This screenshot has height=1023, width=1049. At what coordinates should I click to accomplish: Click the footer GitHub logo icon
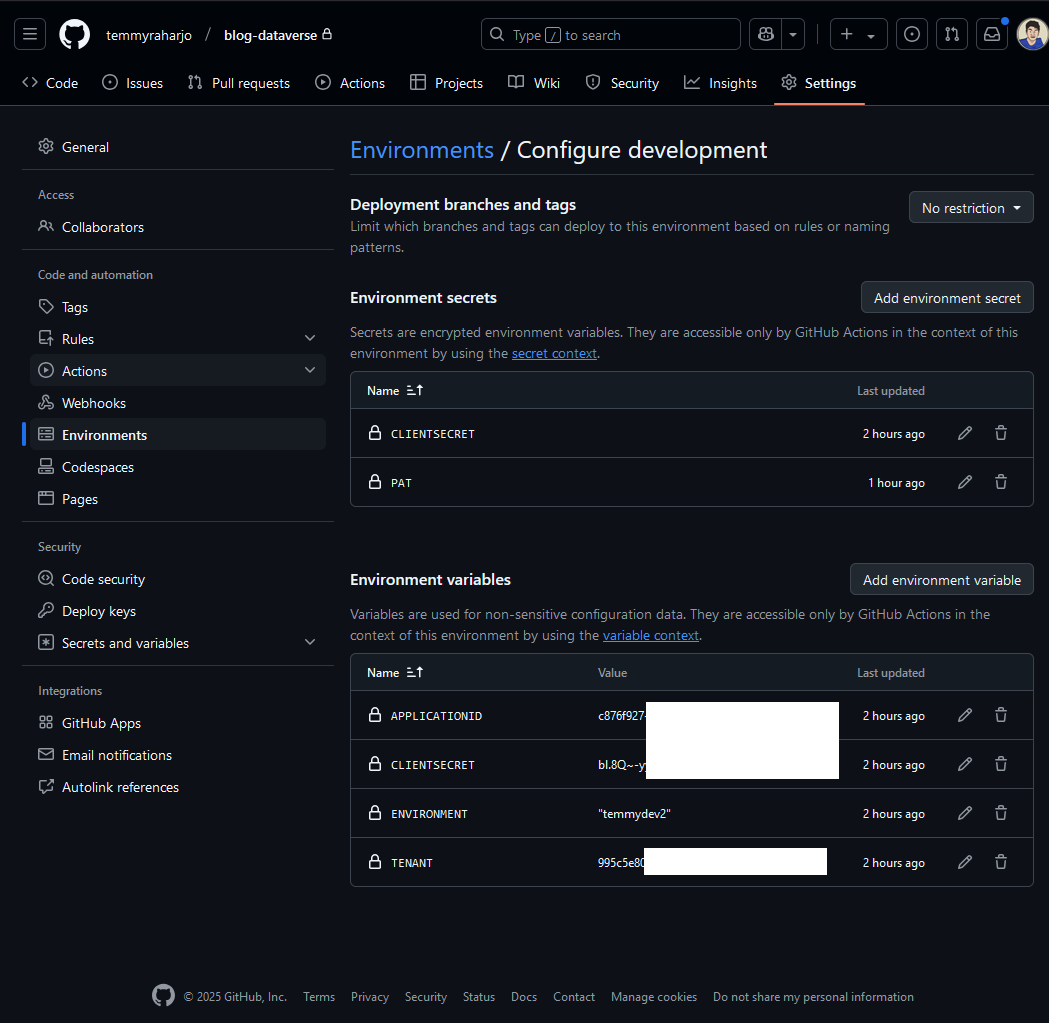pyautogui.click(x=163, y=996)
